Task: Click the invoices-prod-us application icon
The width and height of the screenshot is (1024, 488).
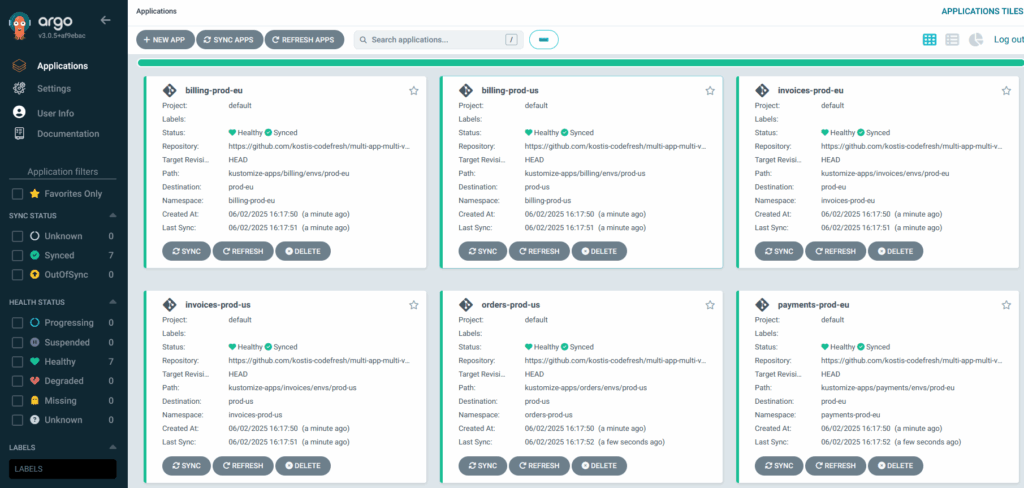Action: [x=170, y=304]
